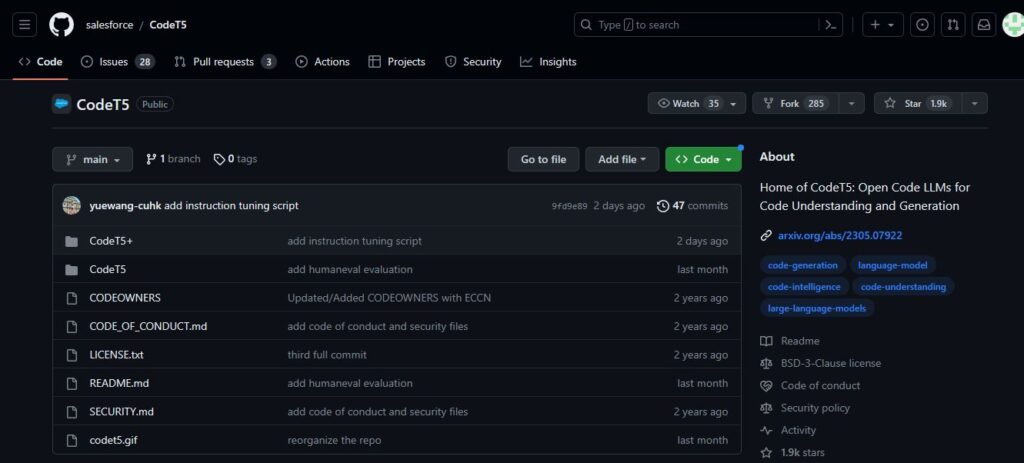
Task: Click the Activity pulse icon
Action: click(766, 430)
